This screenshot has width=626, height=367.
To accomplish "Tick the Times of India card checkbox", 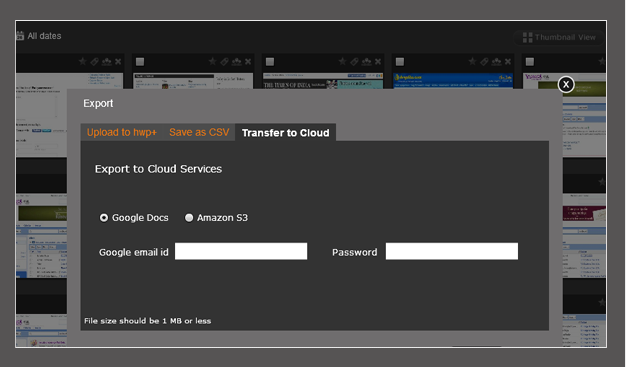I will pyautogui.click(x=270, y=61).
